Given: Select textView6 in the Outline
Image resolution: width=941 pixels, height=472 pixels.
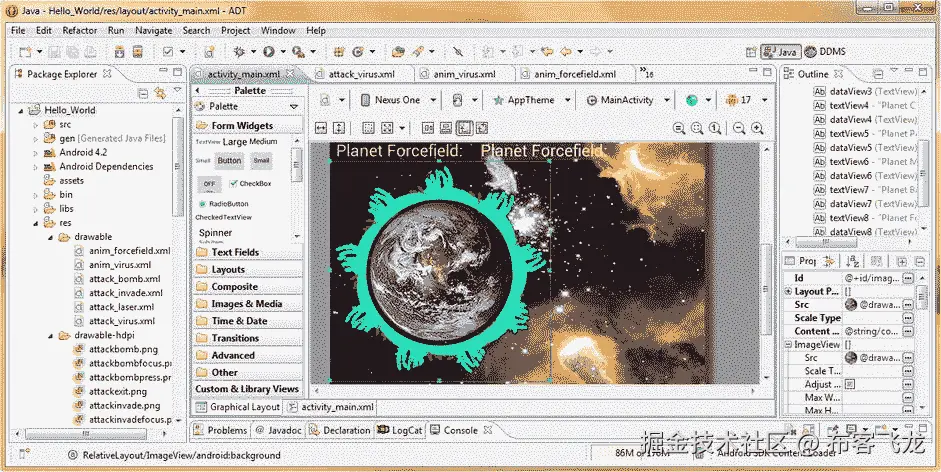Looking at the screenshot, I should click(x=865, y=162).
